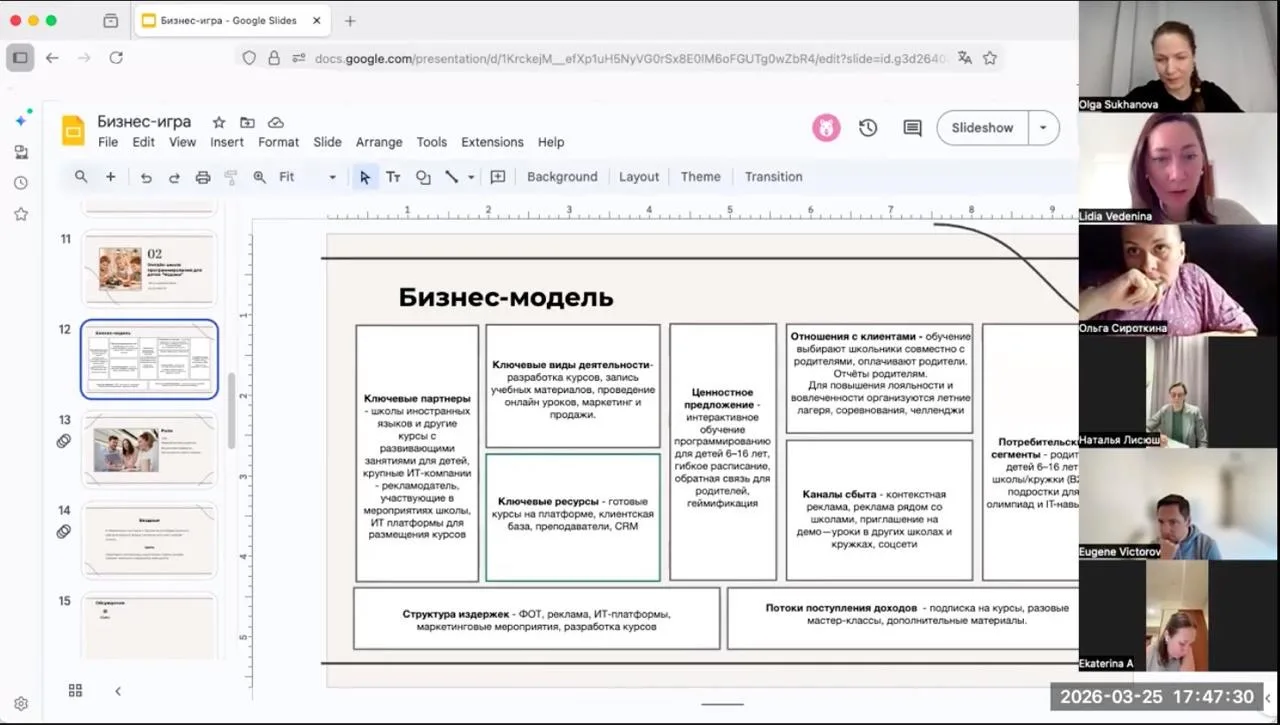Click the zoom magnifier tool
Viewport: 1280px width, 725px height.
(260, 177)
